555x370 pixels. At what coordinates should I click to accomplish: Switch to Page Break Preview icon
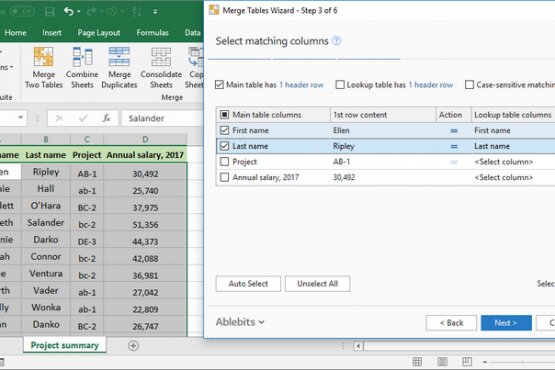coord(467,362)
